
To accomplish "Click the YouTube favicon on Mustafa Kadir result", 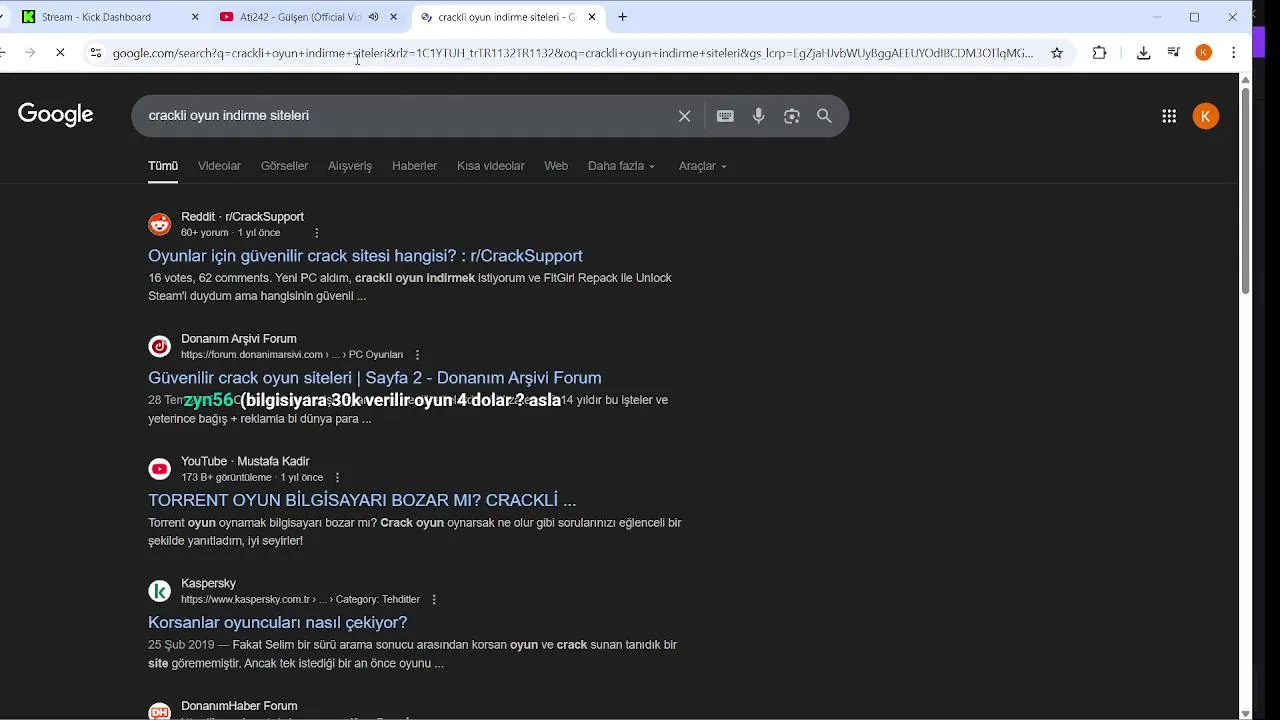I will pyautogui.click(x=160, y=469).
